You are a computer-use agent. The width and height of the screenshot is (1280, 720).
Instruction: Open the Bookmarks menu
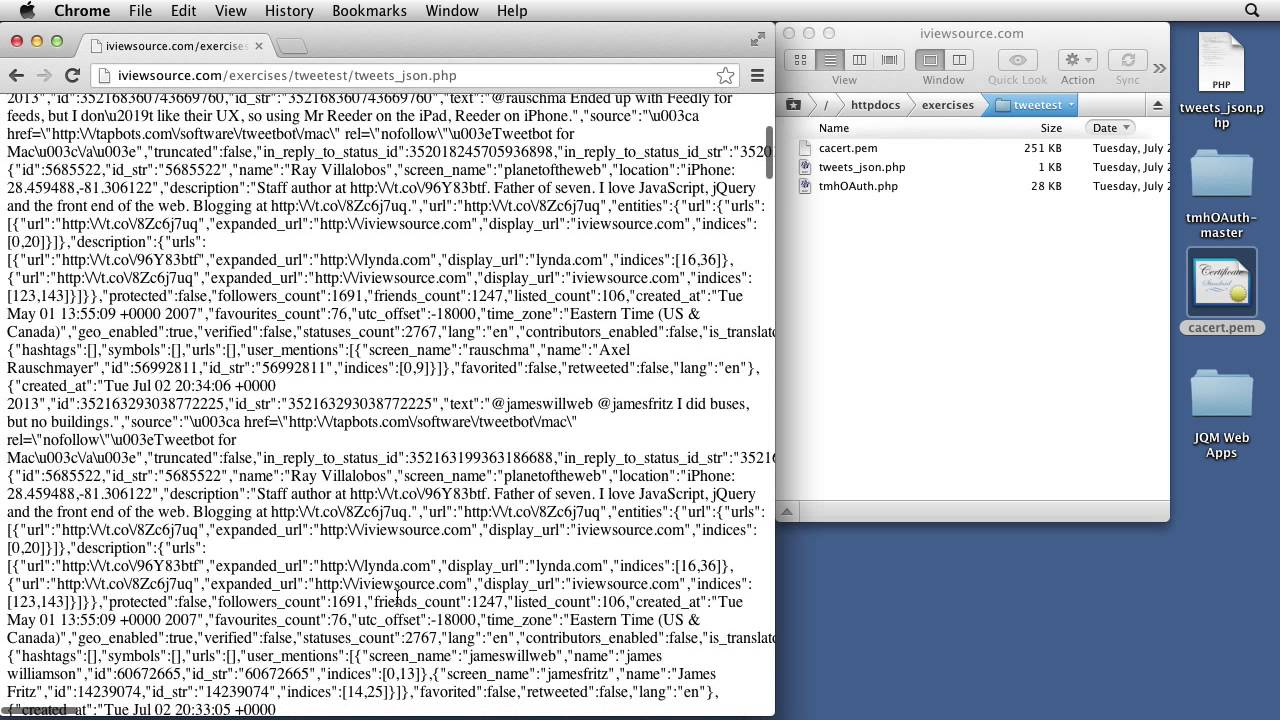coord(369,11)
